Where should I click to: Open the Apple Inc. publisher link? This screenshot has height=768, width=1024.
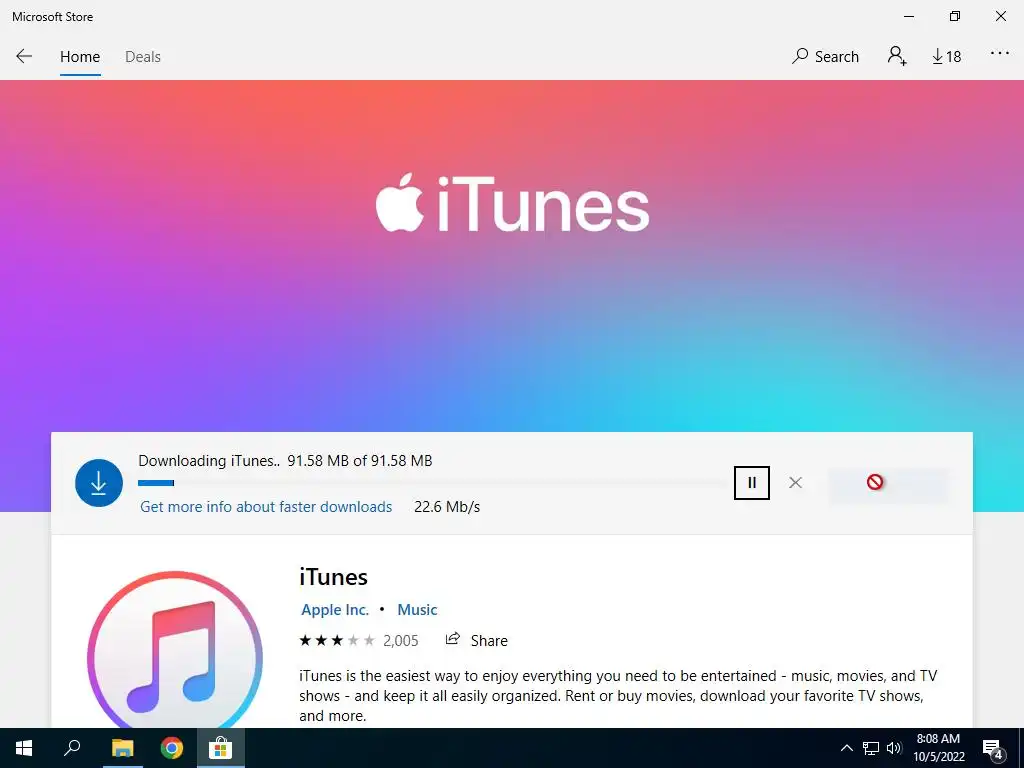pos(334,610)
